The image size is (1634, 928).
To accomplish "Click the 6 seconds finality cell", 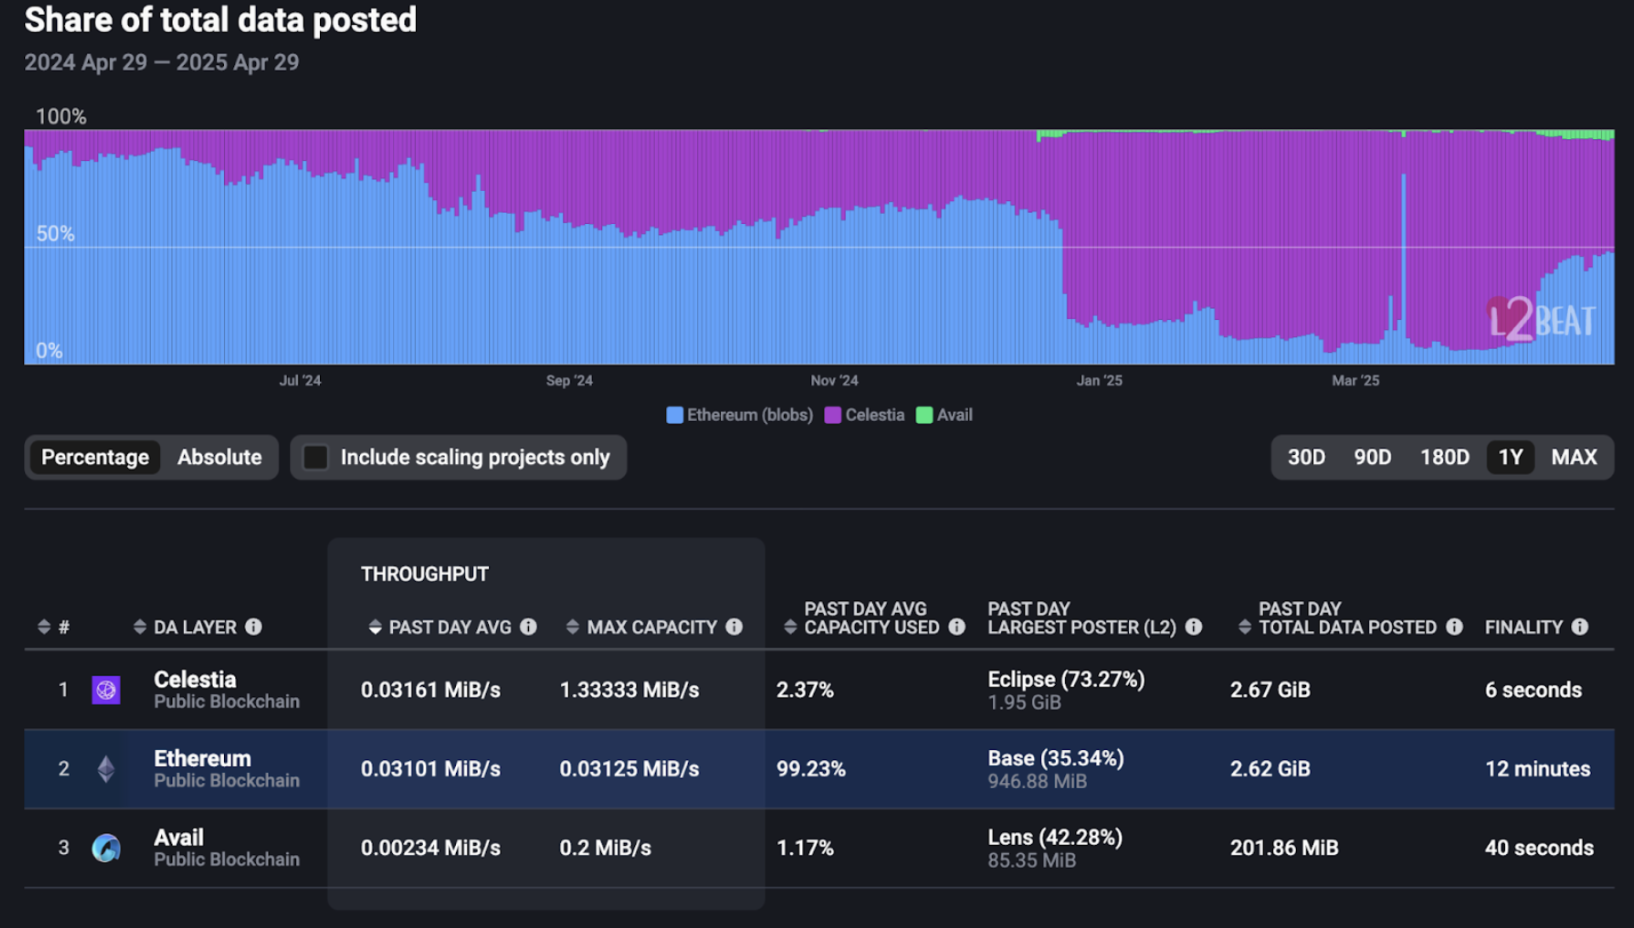I will [1533, 690].
